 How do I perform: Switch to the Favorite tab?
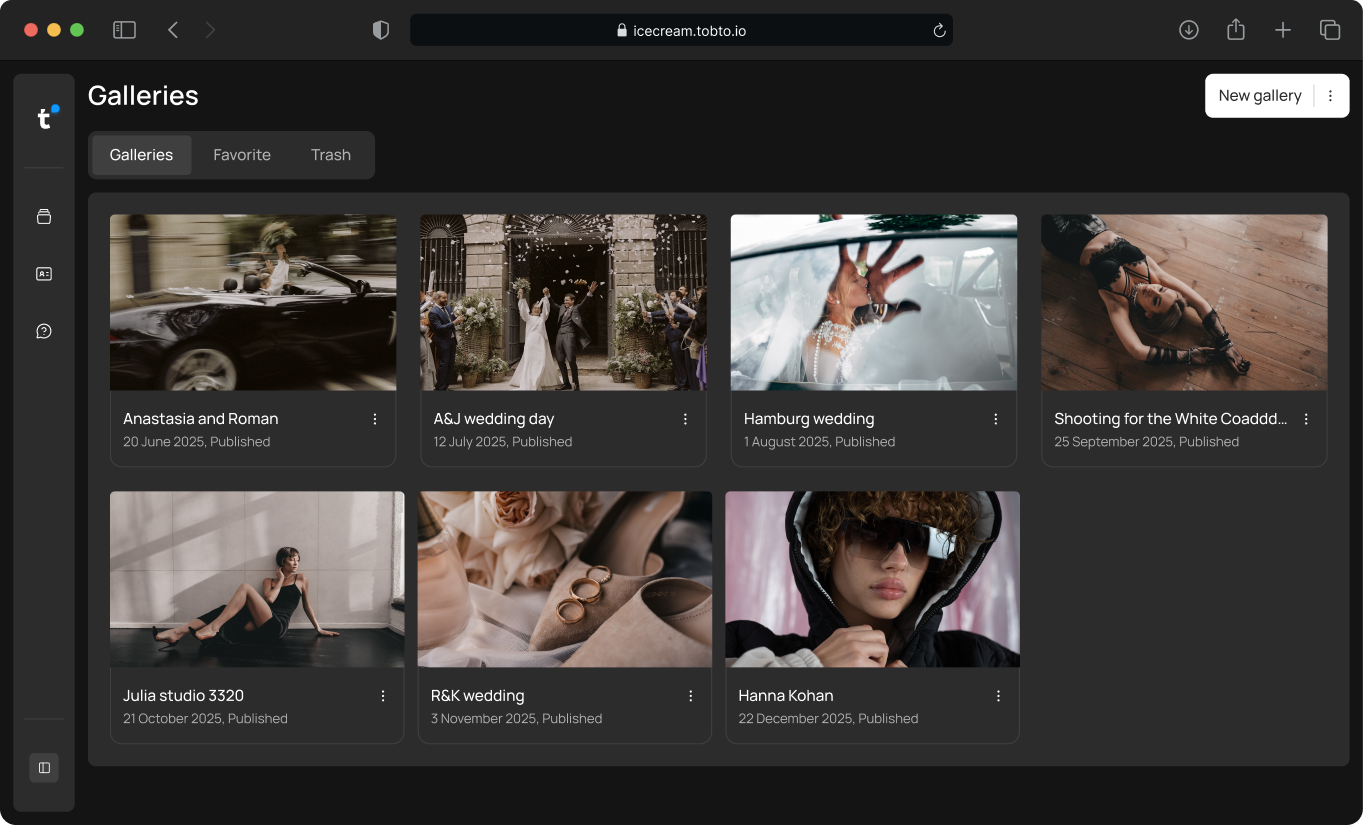(241, 155)
